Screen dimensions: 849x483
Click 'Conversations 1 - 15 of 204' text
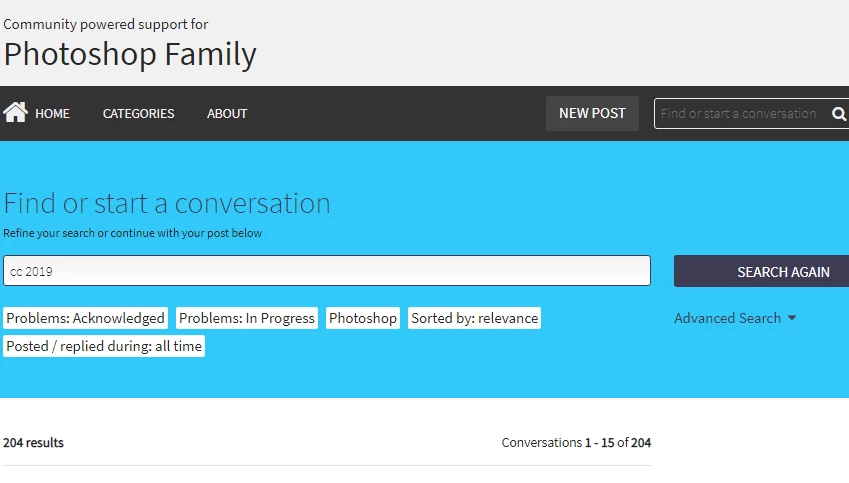[576, 442]
